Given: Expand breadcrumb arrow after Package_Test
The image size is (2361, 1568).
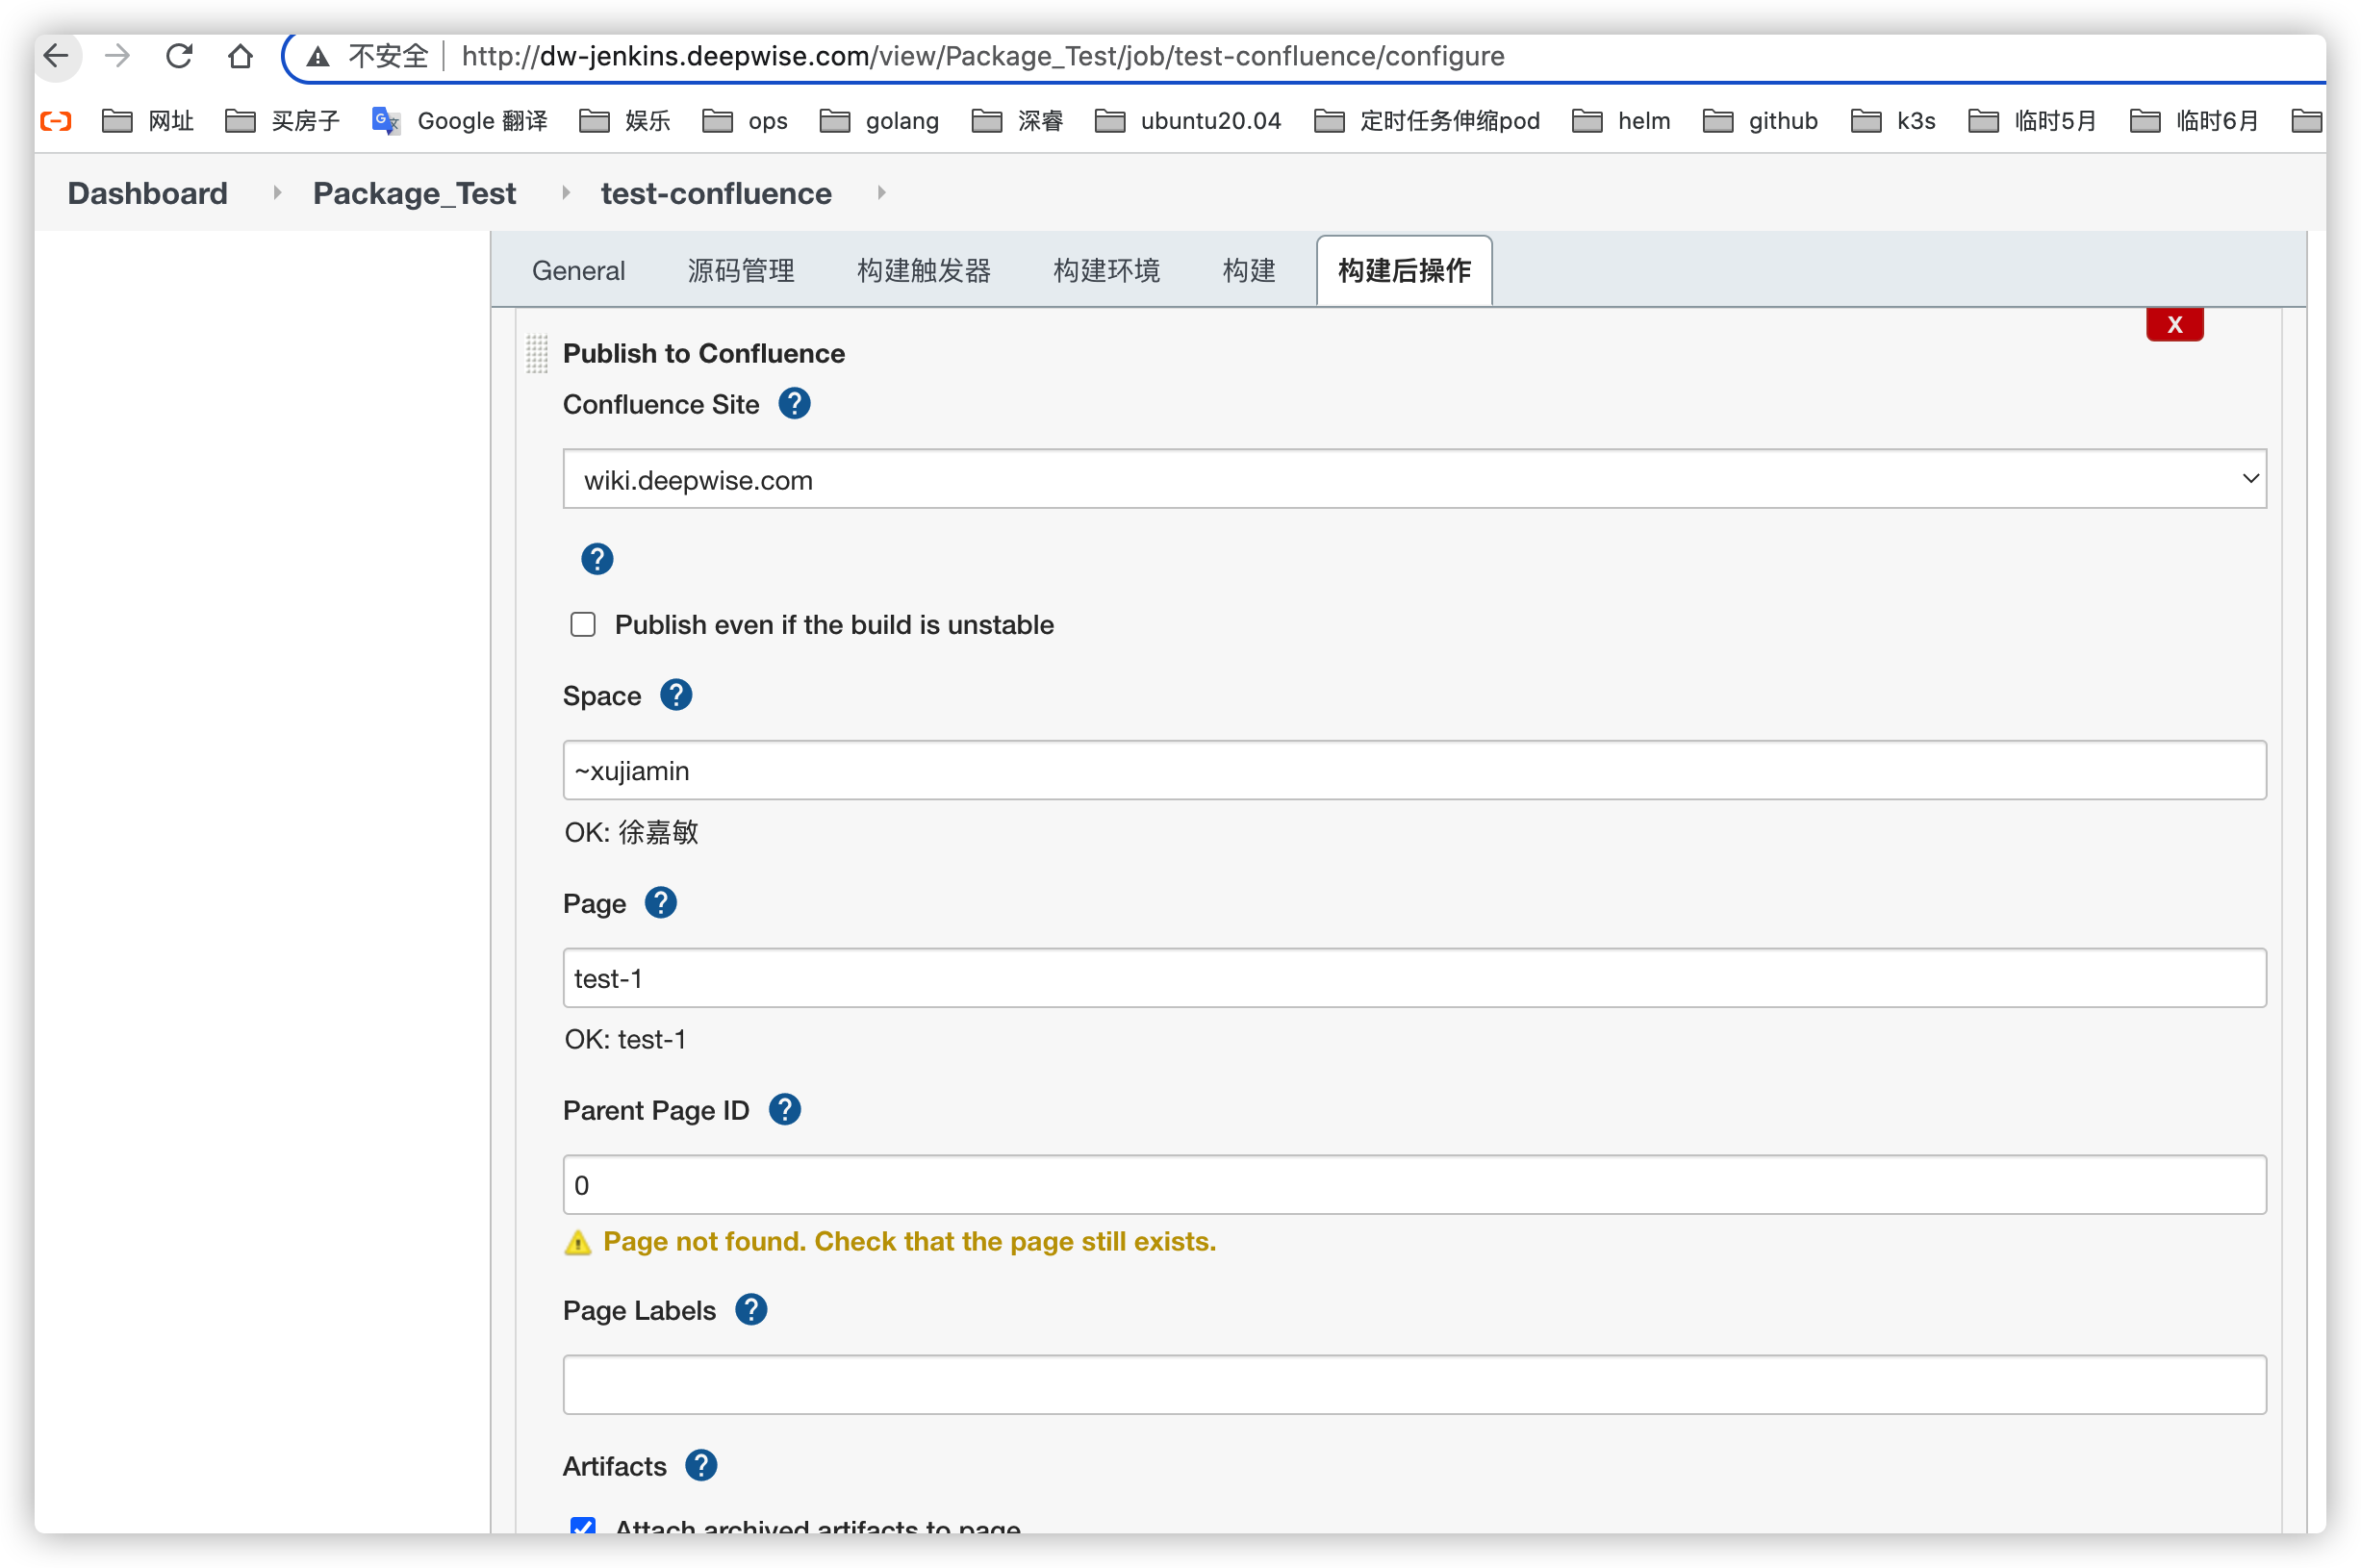Looking at the screenshot, I should [x=565, y=192].
